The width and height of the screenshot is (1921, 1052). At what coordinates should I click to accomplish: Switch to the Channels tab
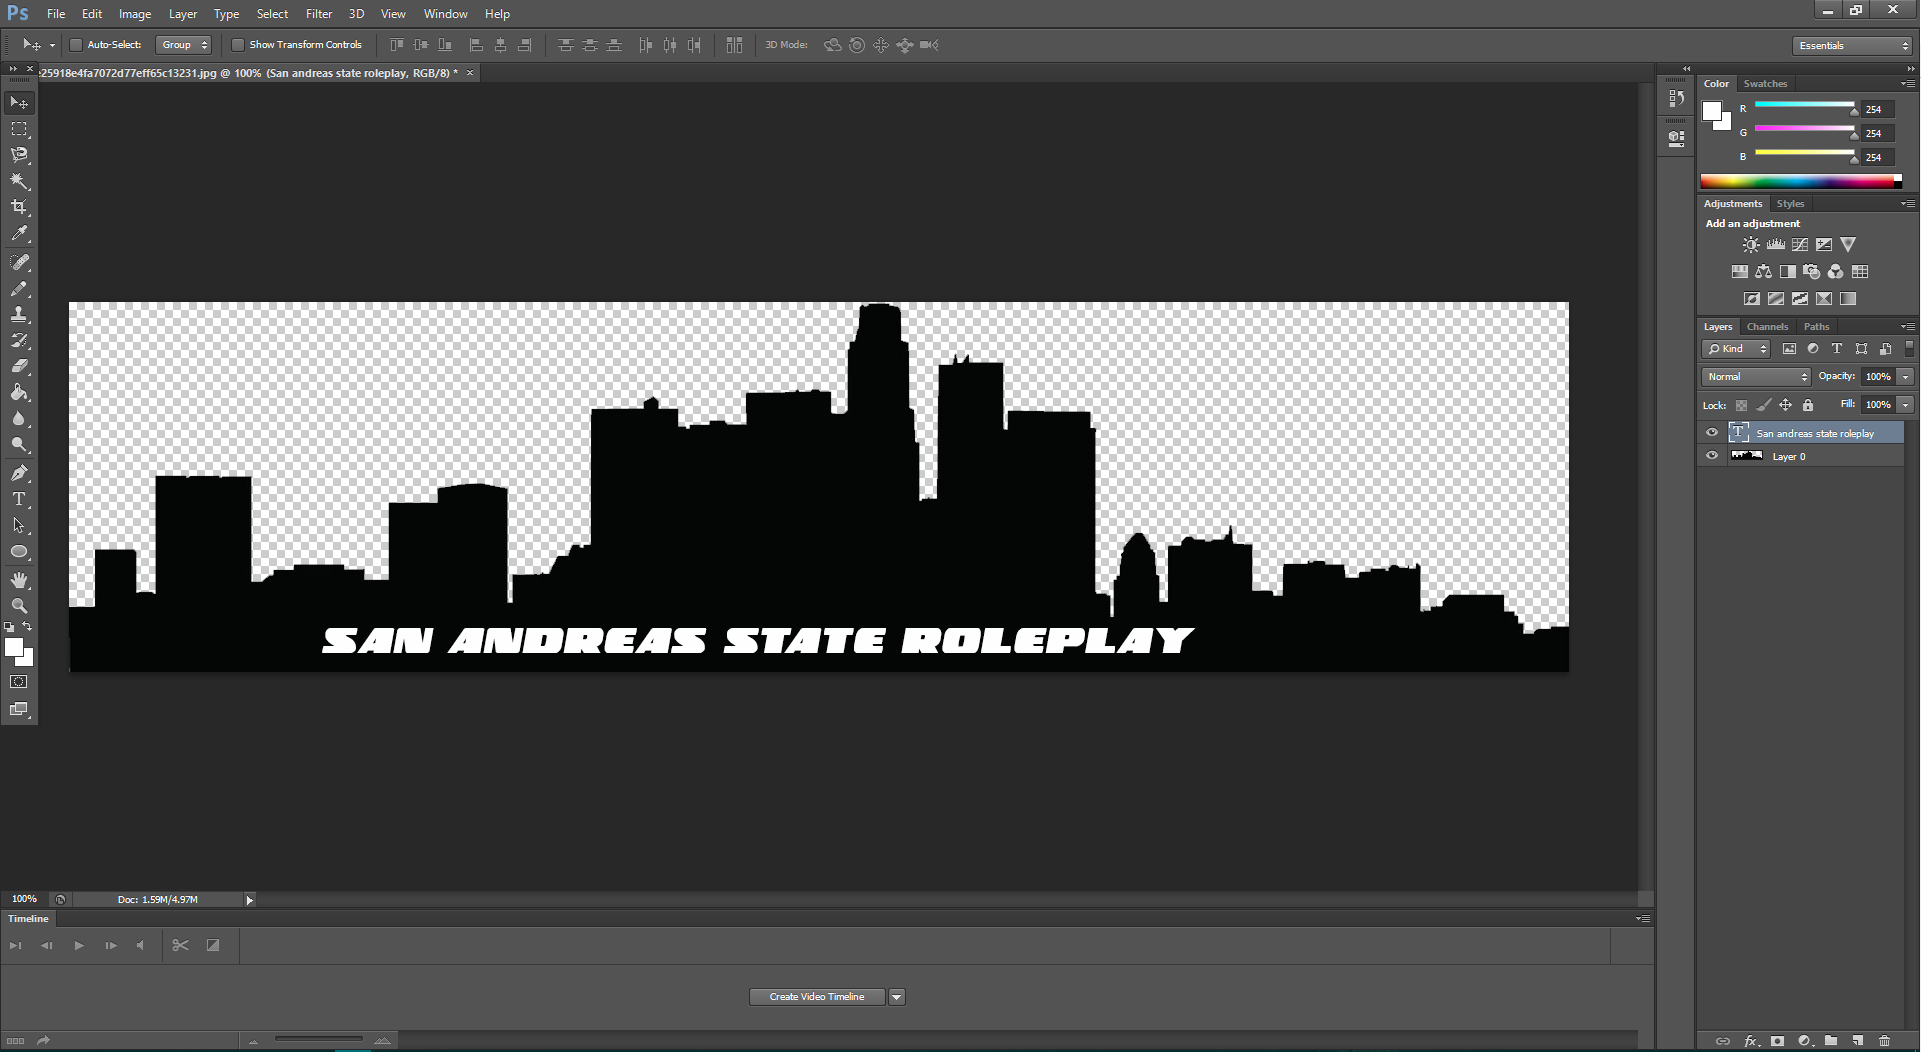1767,327
